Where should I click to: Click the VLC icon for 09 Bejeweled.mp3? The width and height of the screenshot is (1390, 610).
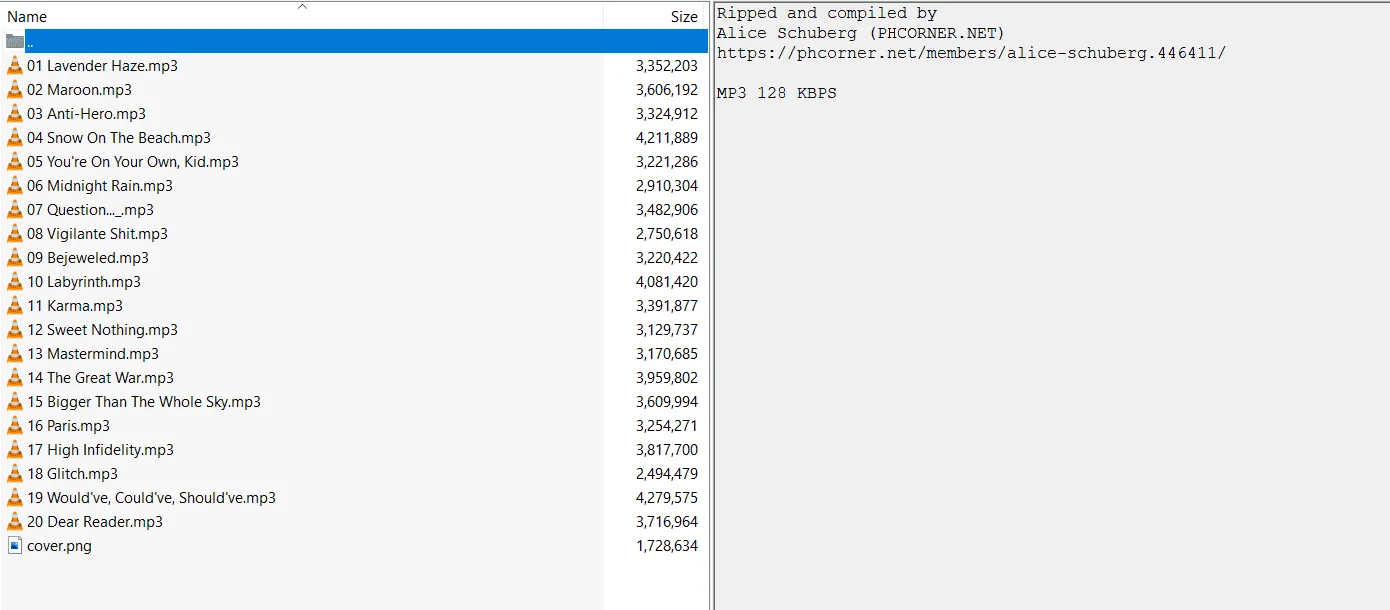[x=15, y=258]
